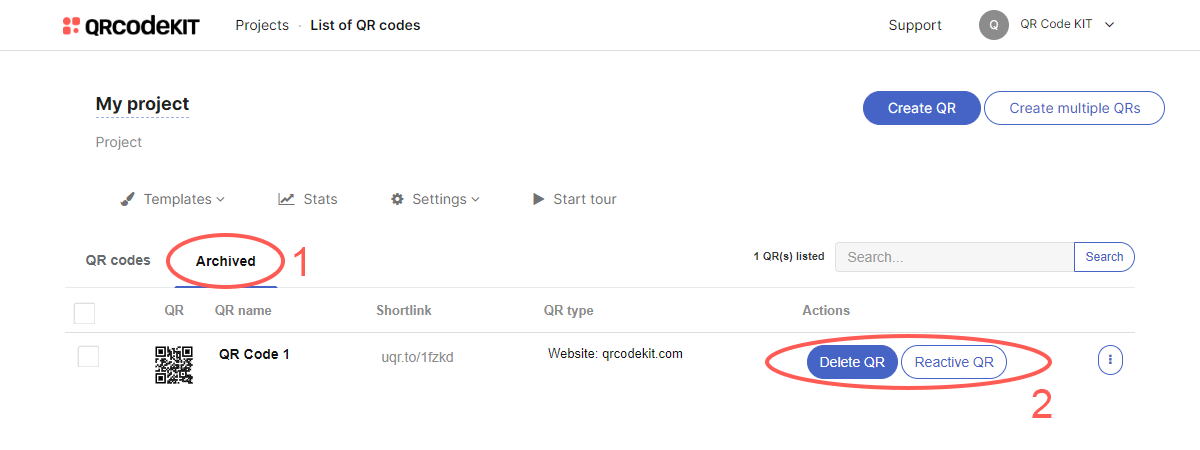Switch to the QR codes tab
The width and height of the screenshot is (1200, 450).
(118, 260)
